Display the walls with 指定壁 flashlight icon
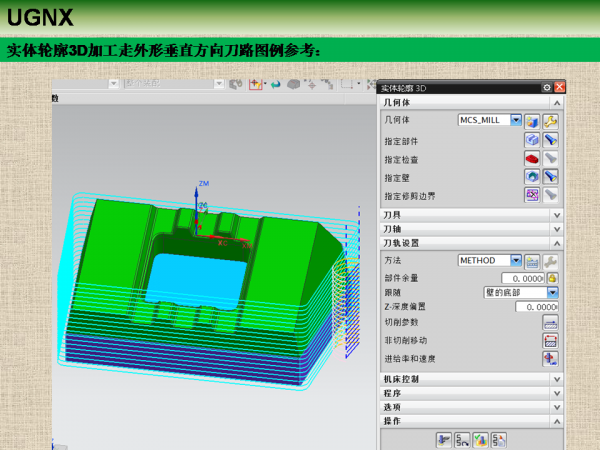 click(x=550, y=176)
